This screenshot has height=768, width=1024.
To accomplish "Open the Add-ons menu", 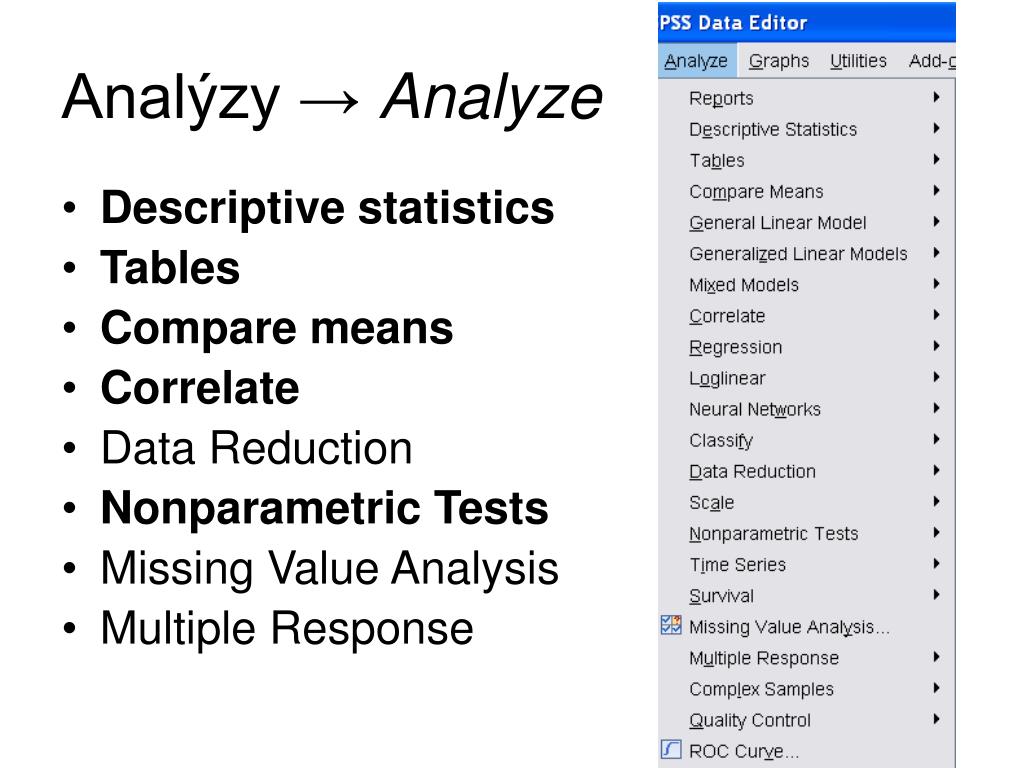I will 932,61.
